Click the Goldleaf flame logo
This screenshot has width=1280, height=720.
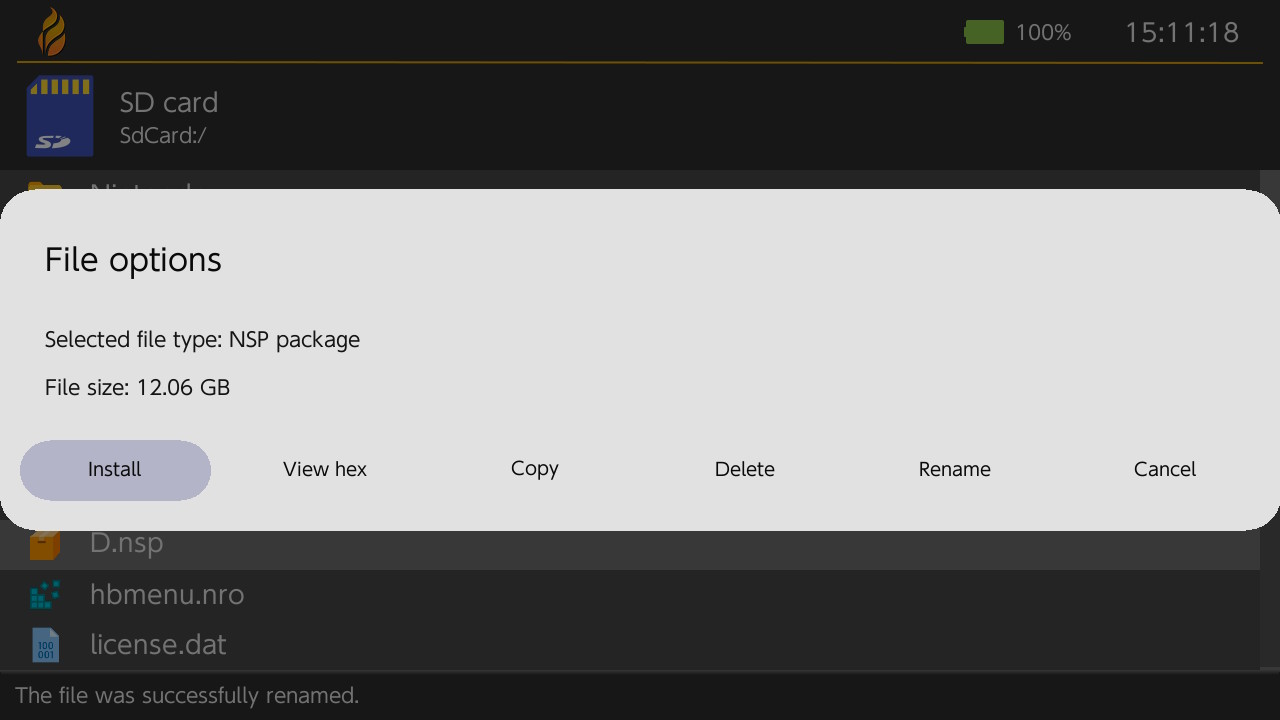(x=52, y=32)
